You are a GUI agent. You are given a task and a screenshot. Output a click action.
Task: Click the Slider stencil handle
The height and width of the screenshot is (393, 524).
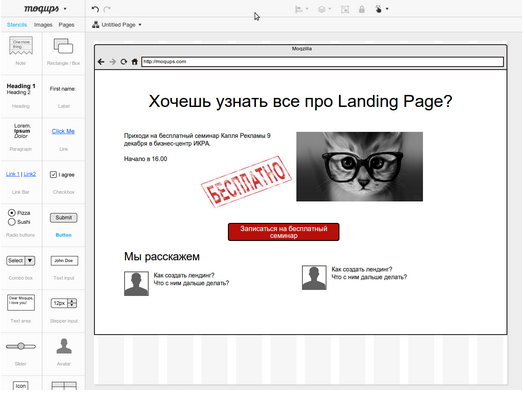pyautogui.click(x=21, y=346)
